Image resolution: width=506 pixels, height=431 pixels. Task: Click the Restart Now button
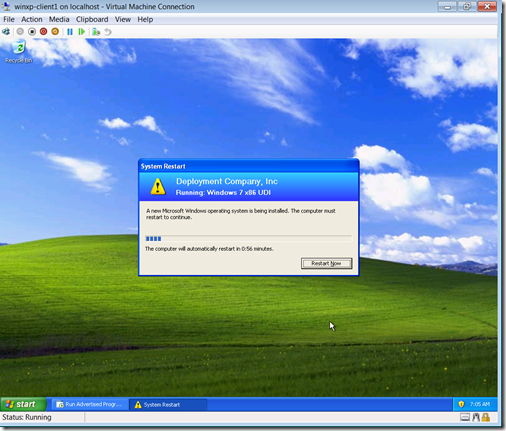click(x=326, y=263)
